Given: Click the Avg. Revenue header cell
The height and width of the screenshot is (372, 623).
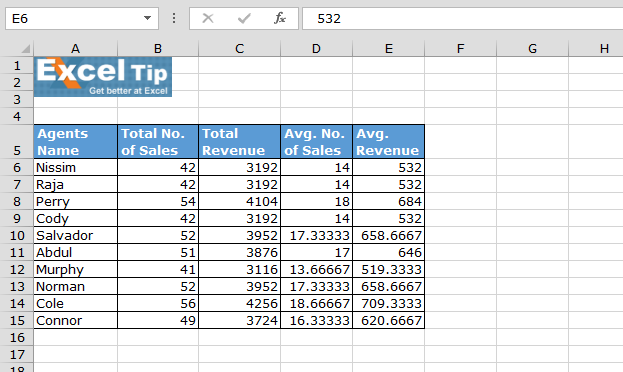Looking at the screenshot, I should click(389, 141).
